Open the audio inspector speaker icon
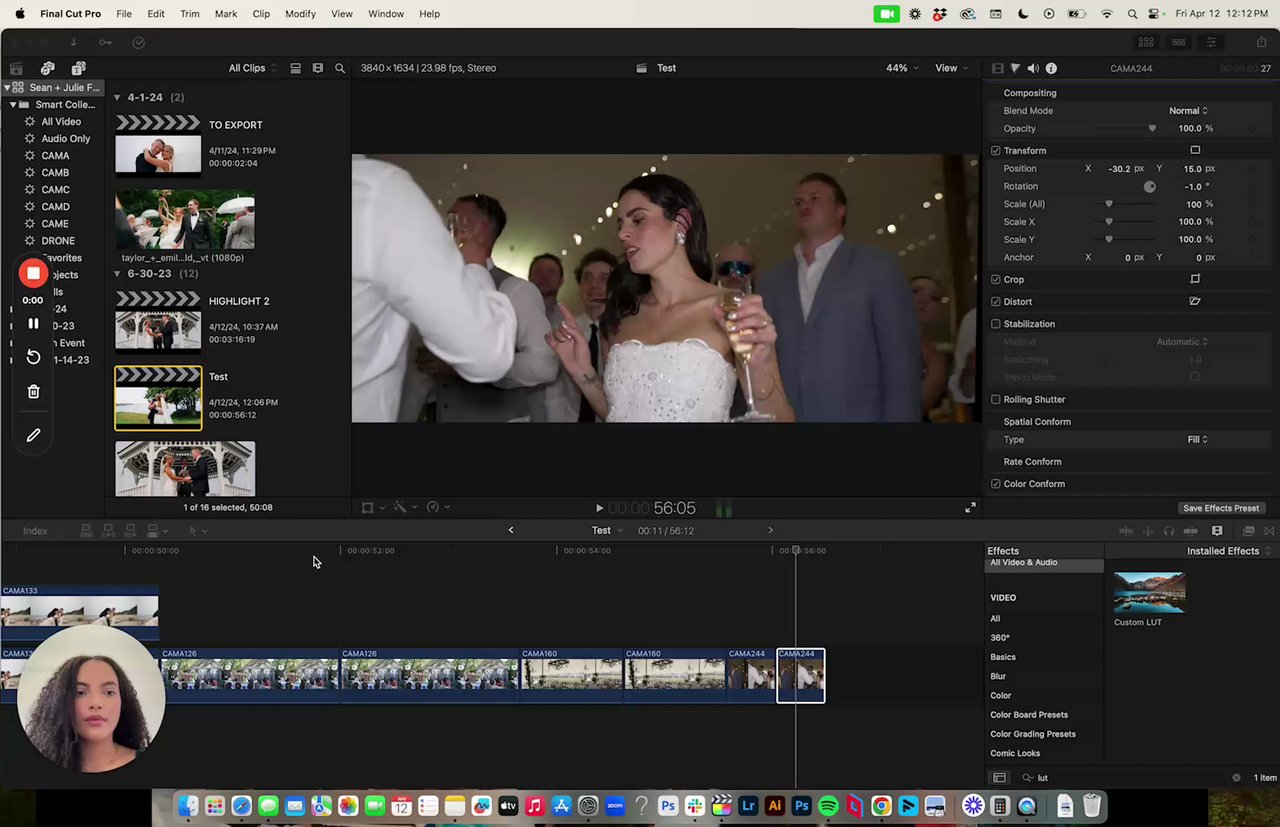The width and height of the screenshot is (1280, 827). point(1033,68)
